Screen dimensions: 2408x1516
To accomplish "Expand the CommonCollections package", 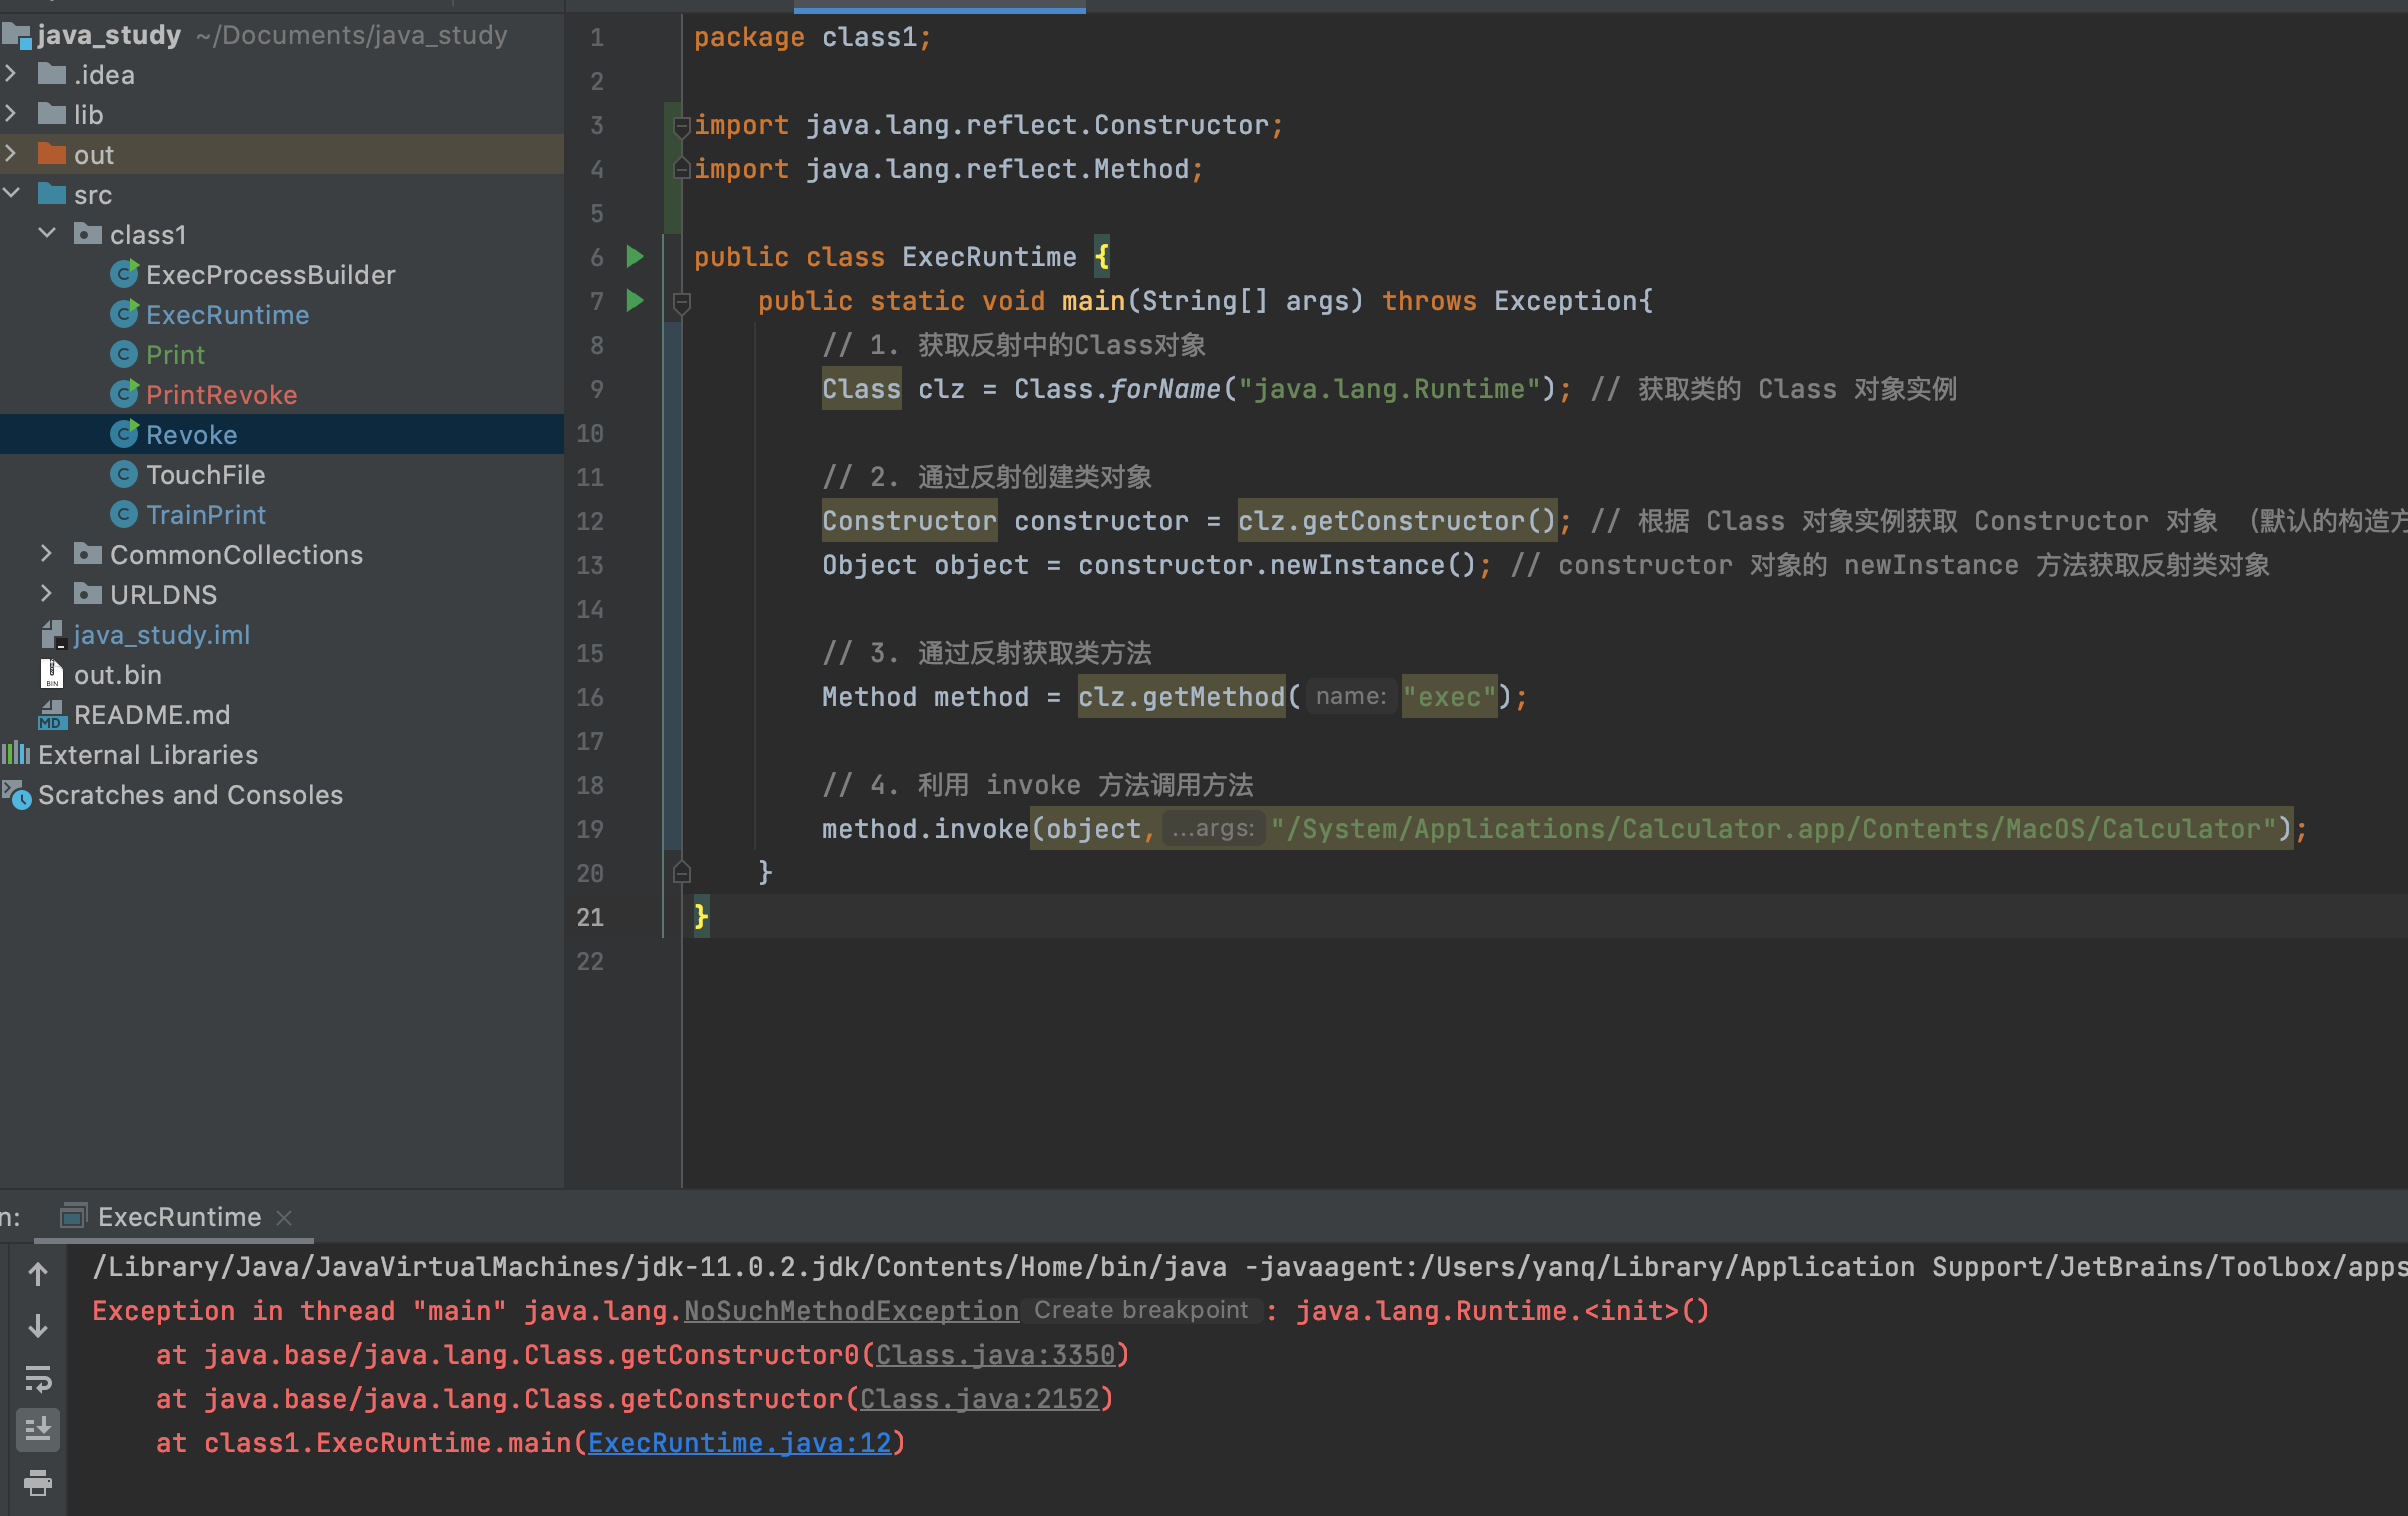I will 46,553.
